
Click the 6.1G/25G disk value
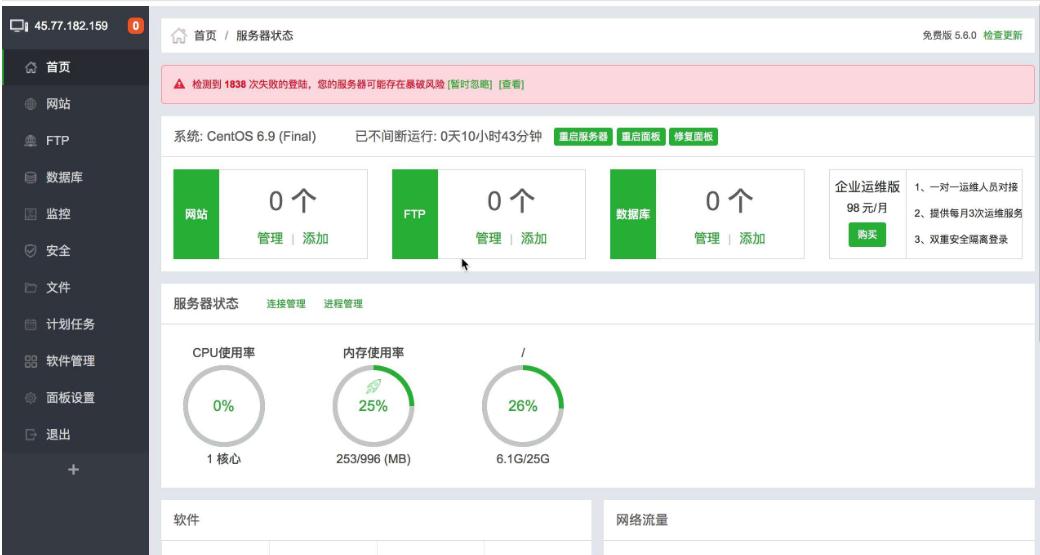click(x=523, y=459)
